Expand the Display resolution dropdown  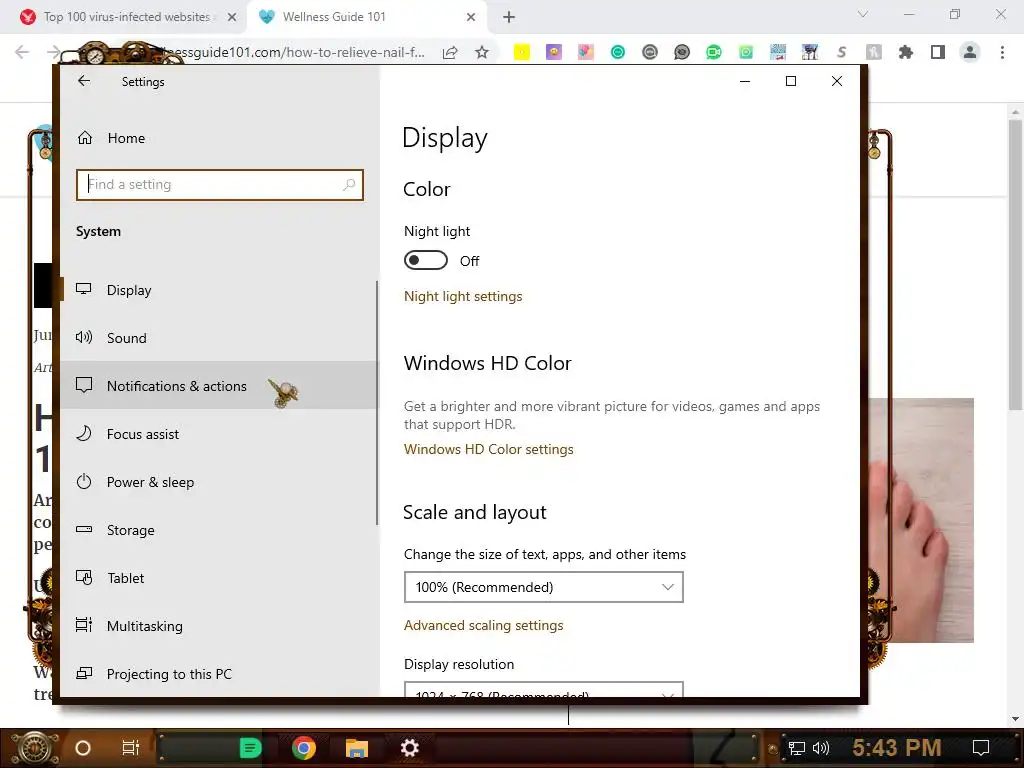543,690
